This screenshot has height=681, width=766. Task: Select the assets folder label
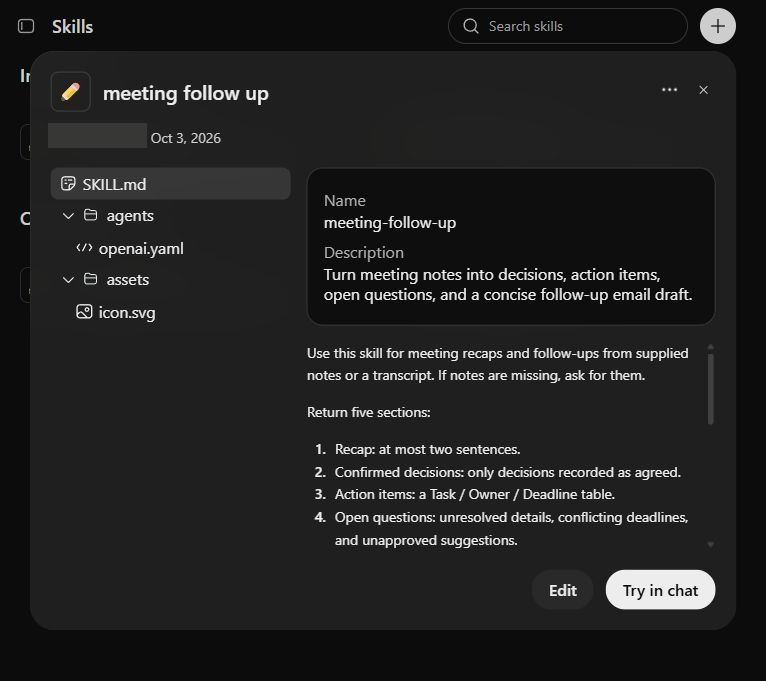[x=128, y=279]
